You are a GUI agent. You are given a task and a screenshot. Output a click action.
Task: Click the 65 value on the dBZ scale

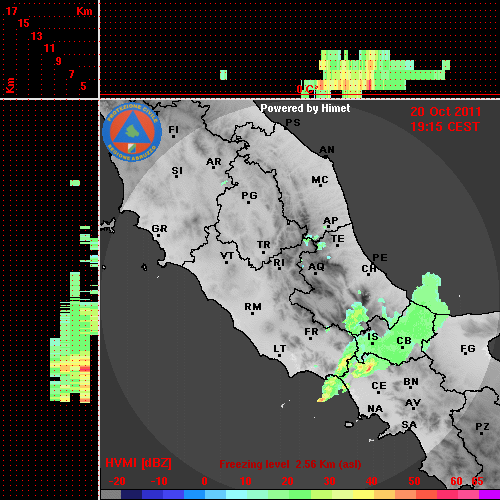click(477, 481)
